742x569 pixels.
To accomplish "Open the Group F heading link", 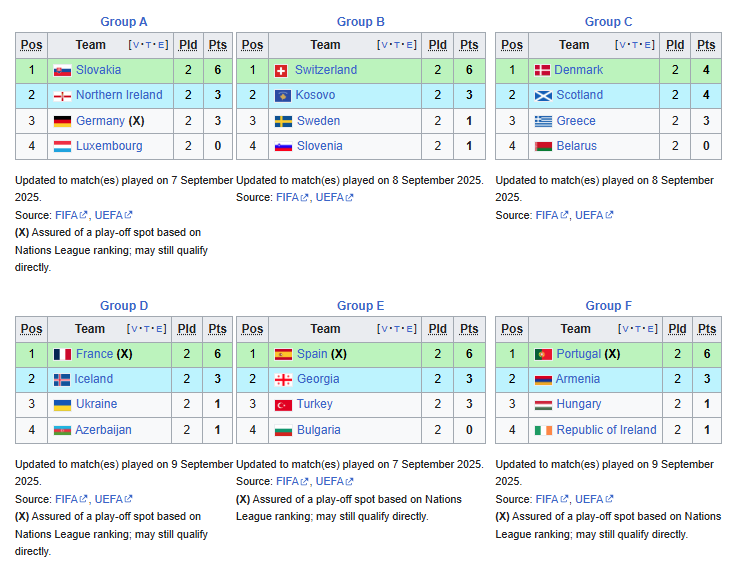I will pyautogui.click(x=609, y=306).
